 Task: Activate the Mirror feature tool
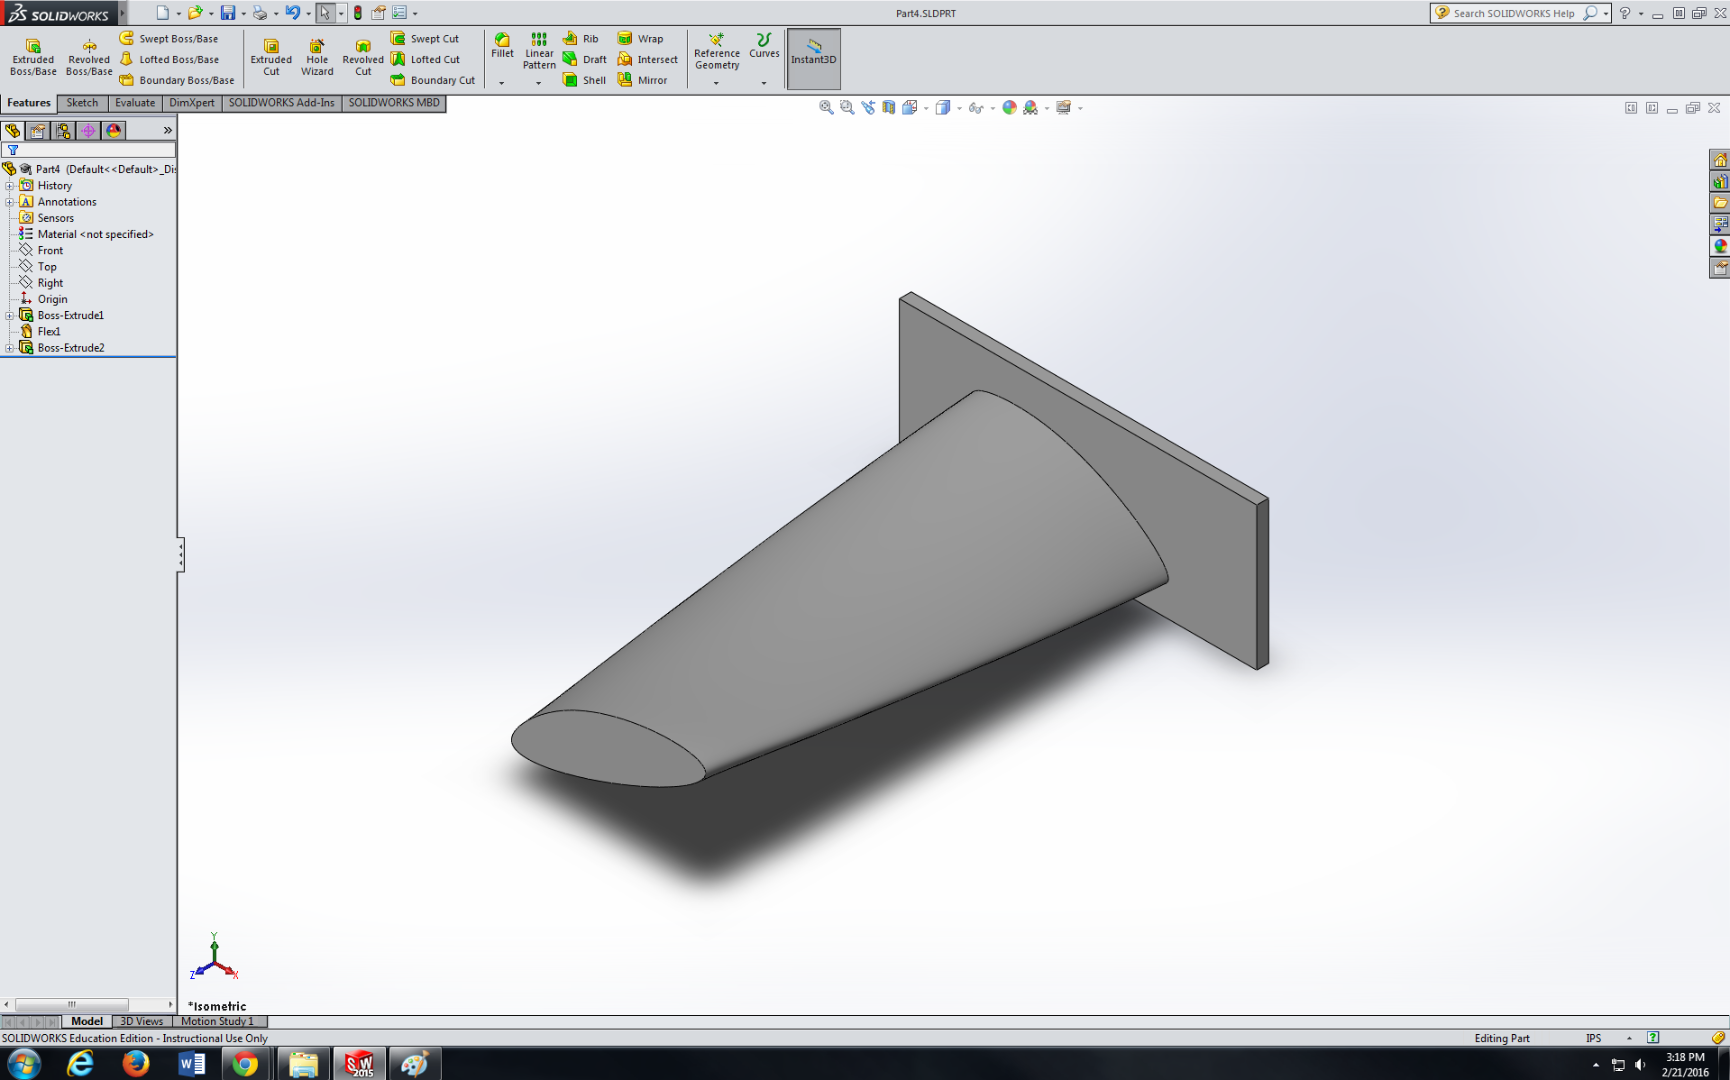coord(647,80)
